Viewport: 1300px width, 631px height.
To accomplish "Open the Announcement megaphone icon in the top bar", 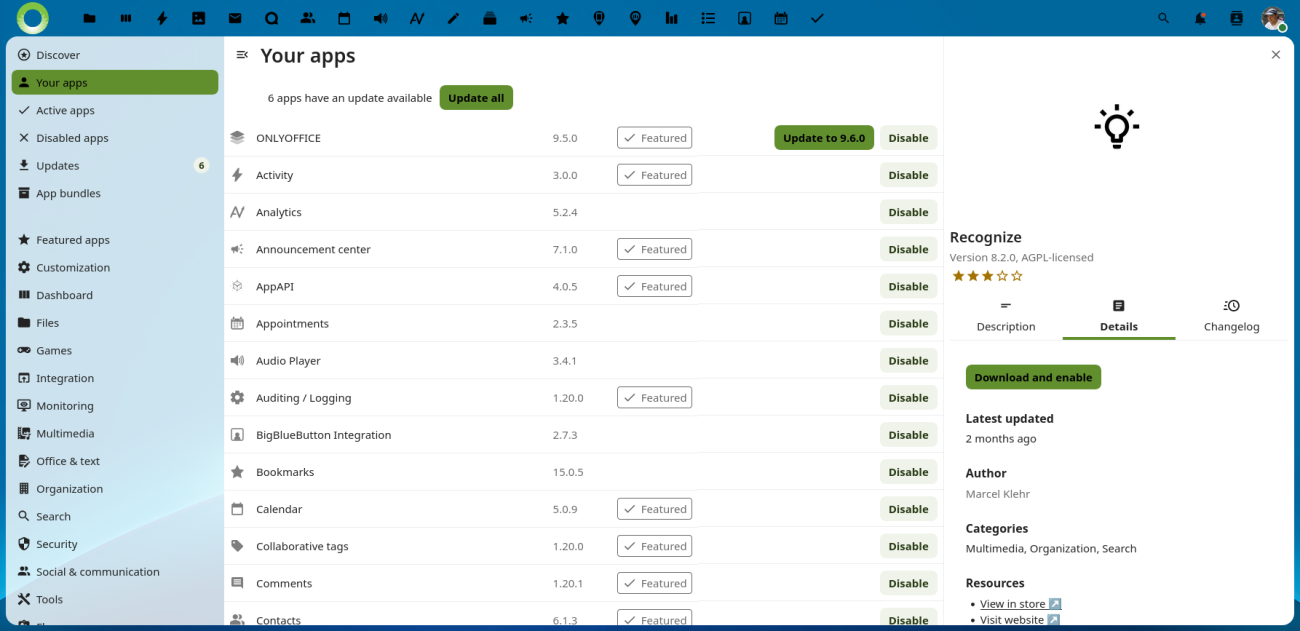I will pos(526,18).
